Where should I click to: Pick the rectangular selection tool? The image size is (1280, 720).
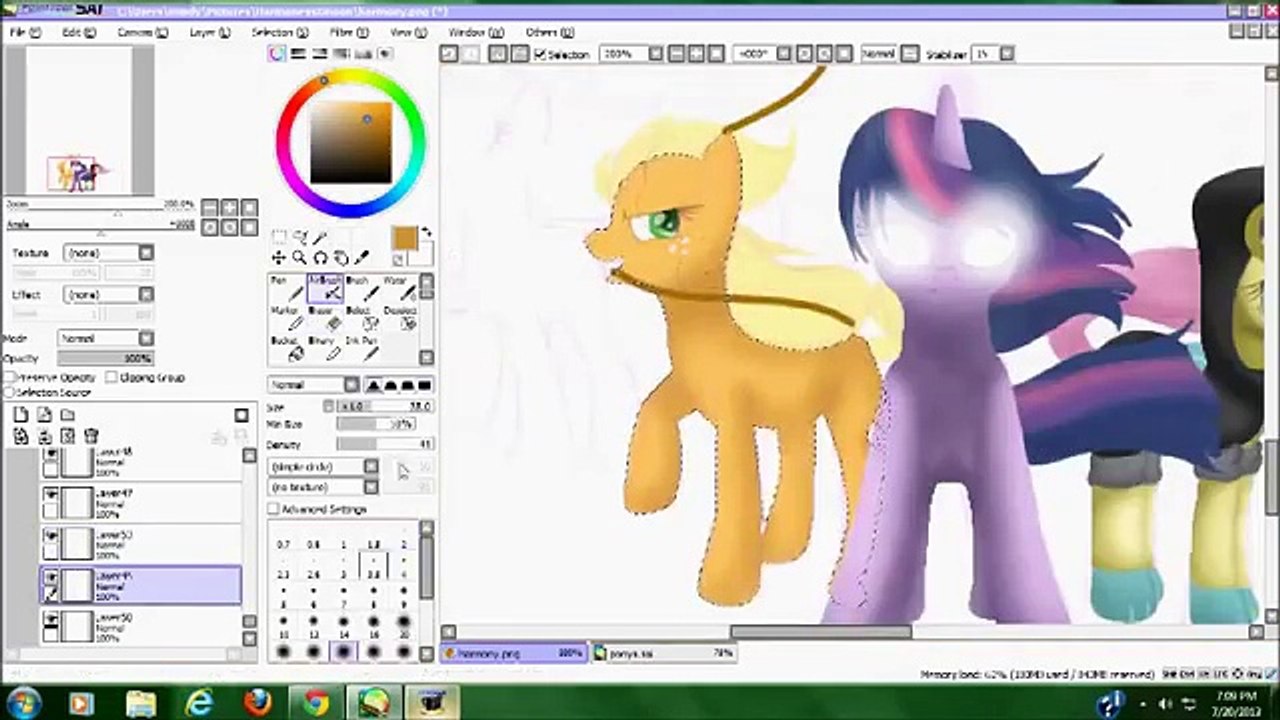[x=279, y=237]
